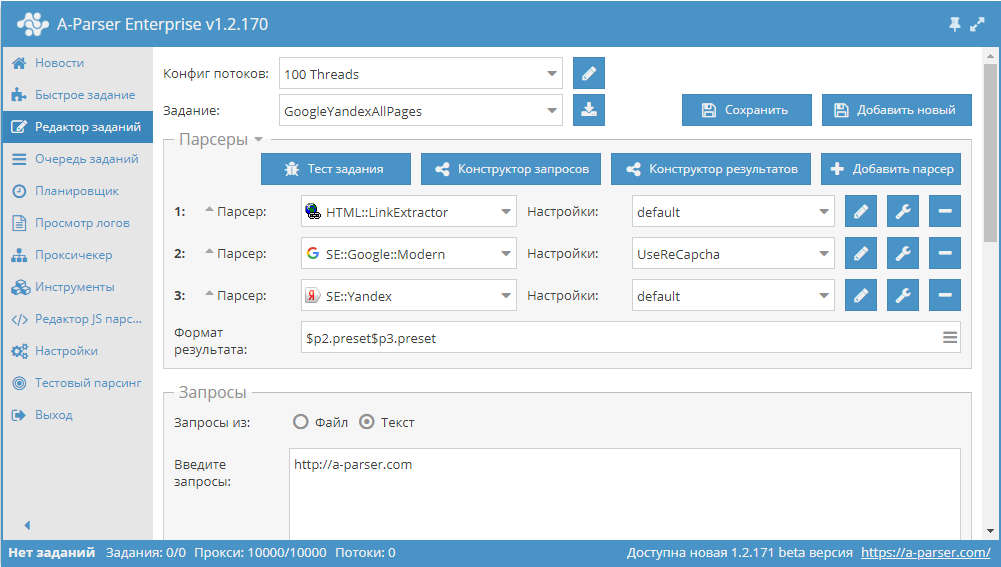Click the Добавить новый button
Viewport: 1001px width, 567px height.
[896, 110]
